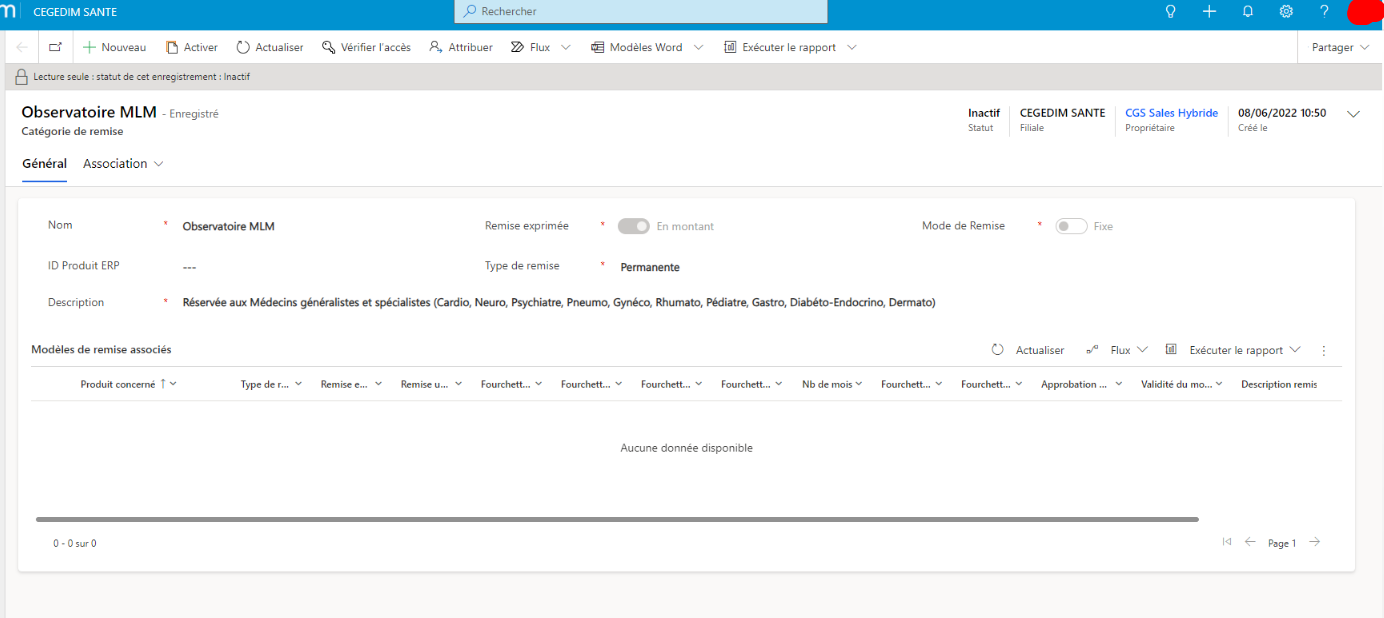Go to next page arrow
This screenshot has height=618, width=1384.
pos(1315,542)
